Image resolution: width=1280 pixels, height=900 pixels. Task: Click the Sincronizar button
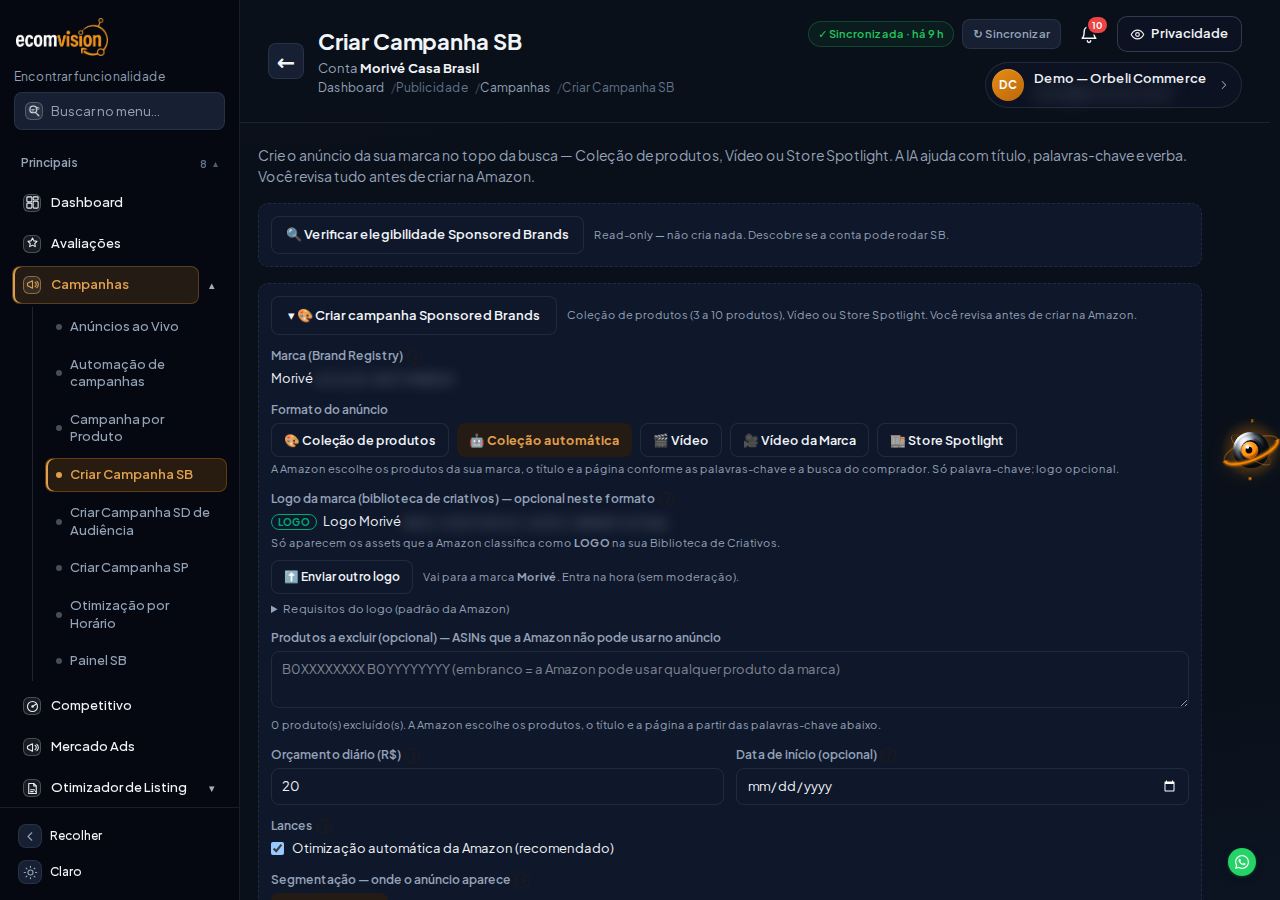pyautogui.click(x=1011, y=34)
